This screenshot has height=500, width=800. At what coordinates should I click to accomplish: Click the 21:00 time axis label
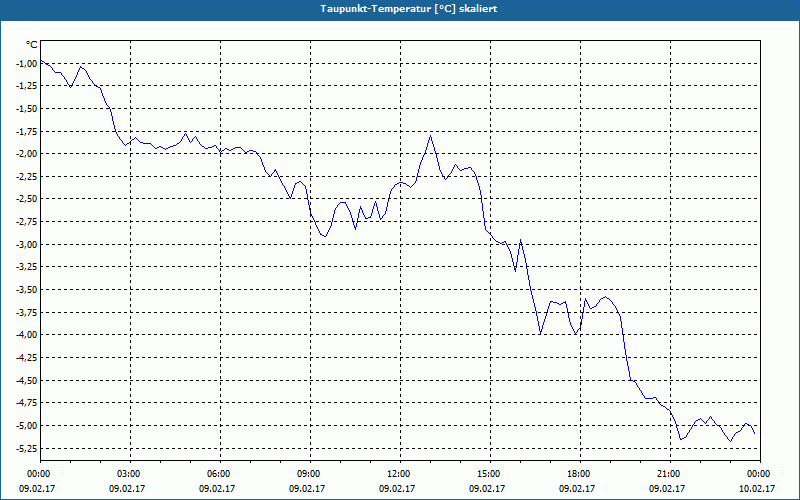(670, 474)
